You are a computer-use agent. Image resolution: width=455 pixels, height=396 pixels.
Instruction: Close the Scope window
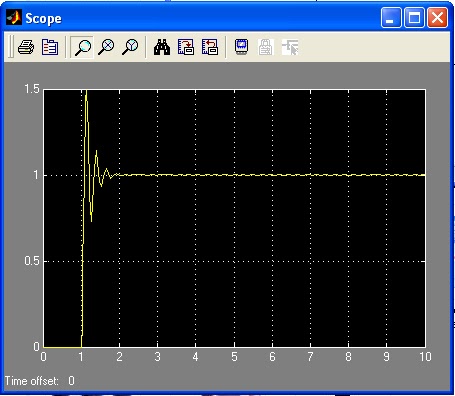click(437, 18)
